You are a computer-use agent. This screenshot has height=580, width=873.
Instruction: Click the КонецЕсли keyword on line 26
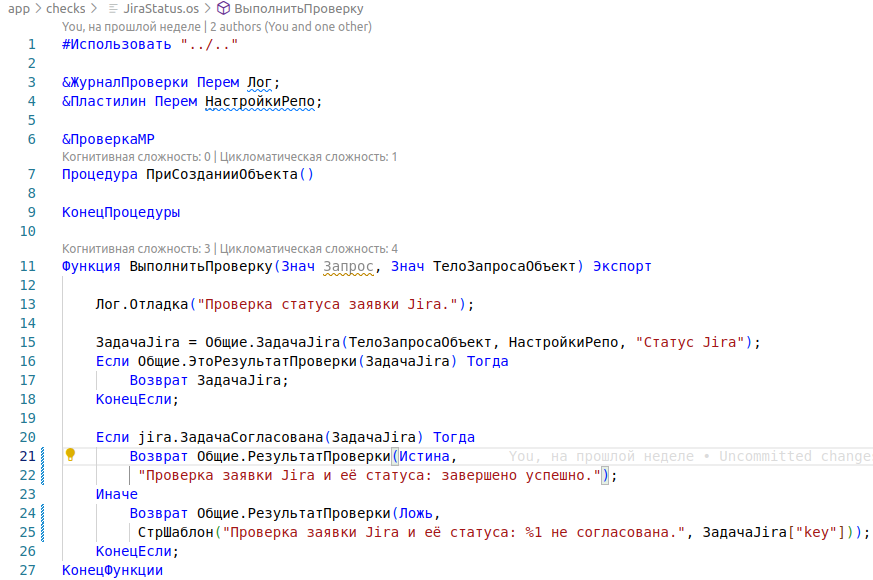point(134,552)
